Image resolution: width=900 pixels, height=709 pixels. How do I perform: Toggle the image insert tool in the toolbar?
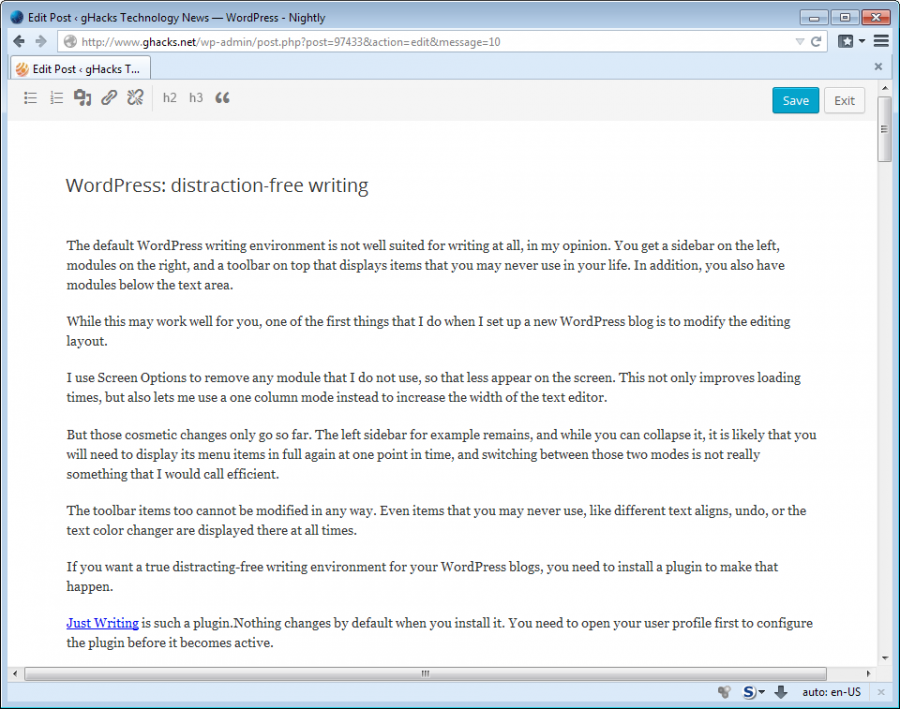tap(83, 97)
